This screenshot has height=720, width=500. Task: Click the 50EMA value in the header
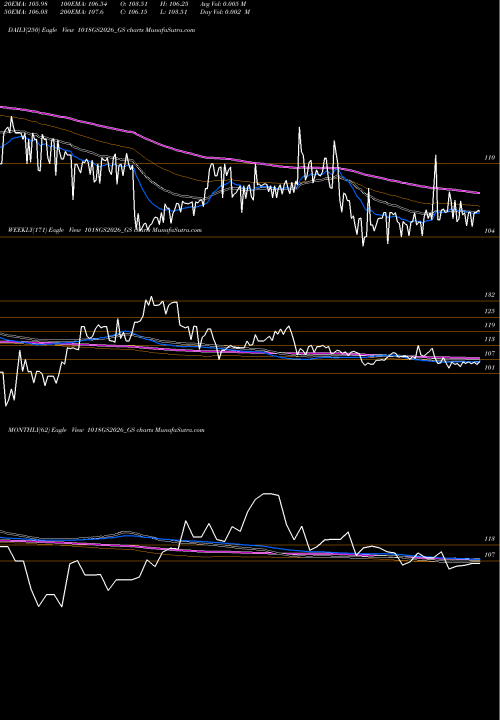click(x=28, y=12)
